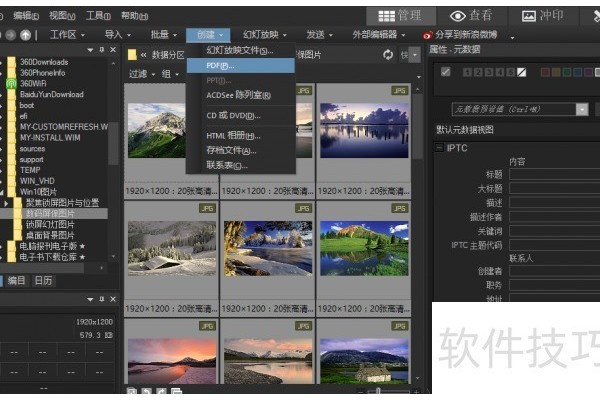
Task: Choose ACDSee 陈列室 from the create menu
Action: pyautogui.click(x=241, y=95)
